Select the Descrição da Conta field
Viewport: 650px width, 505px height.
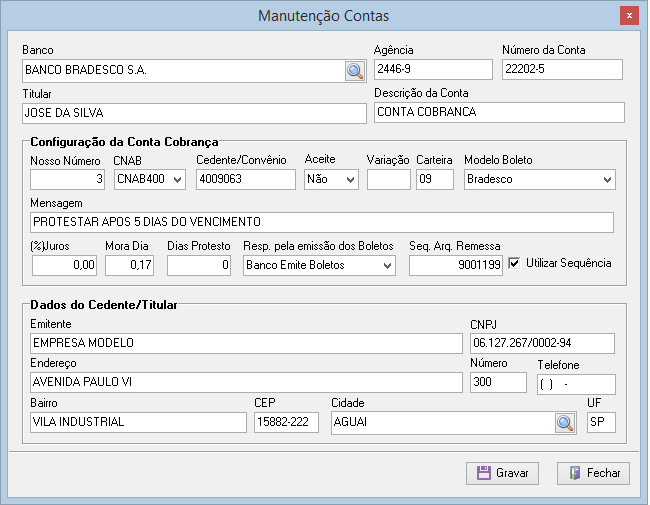[499, 112]
